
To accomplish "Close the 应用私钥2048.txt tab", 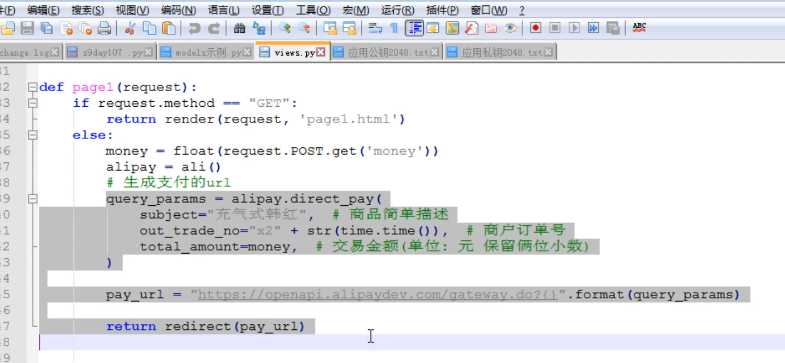I will tap(549, 52).
